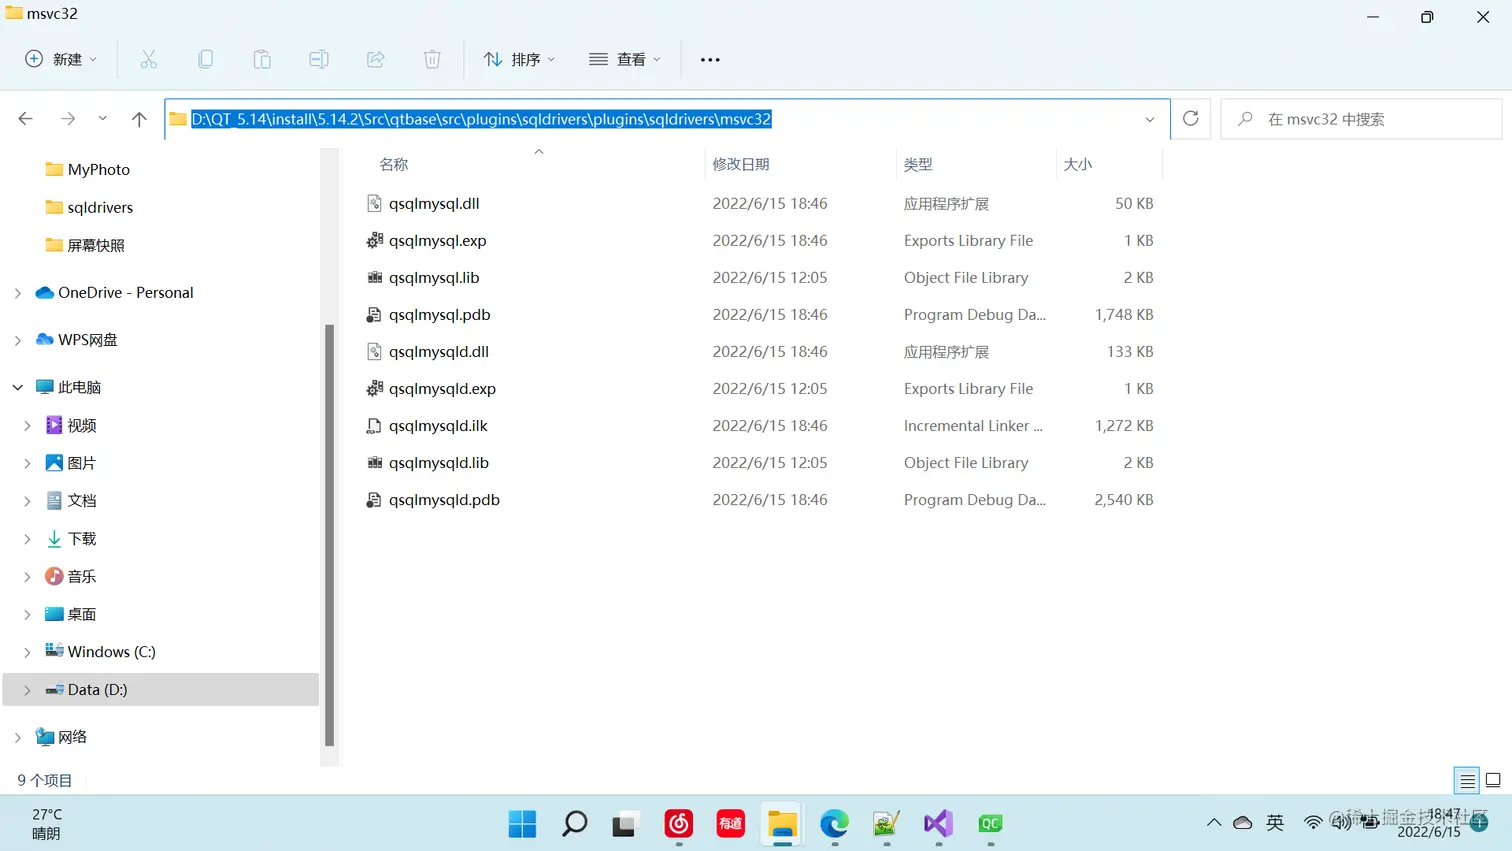Screen dimensions: 1512x851
Task: Click the OneDrive cloud tray icon
Action: click(1243, 822)
